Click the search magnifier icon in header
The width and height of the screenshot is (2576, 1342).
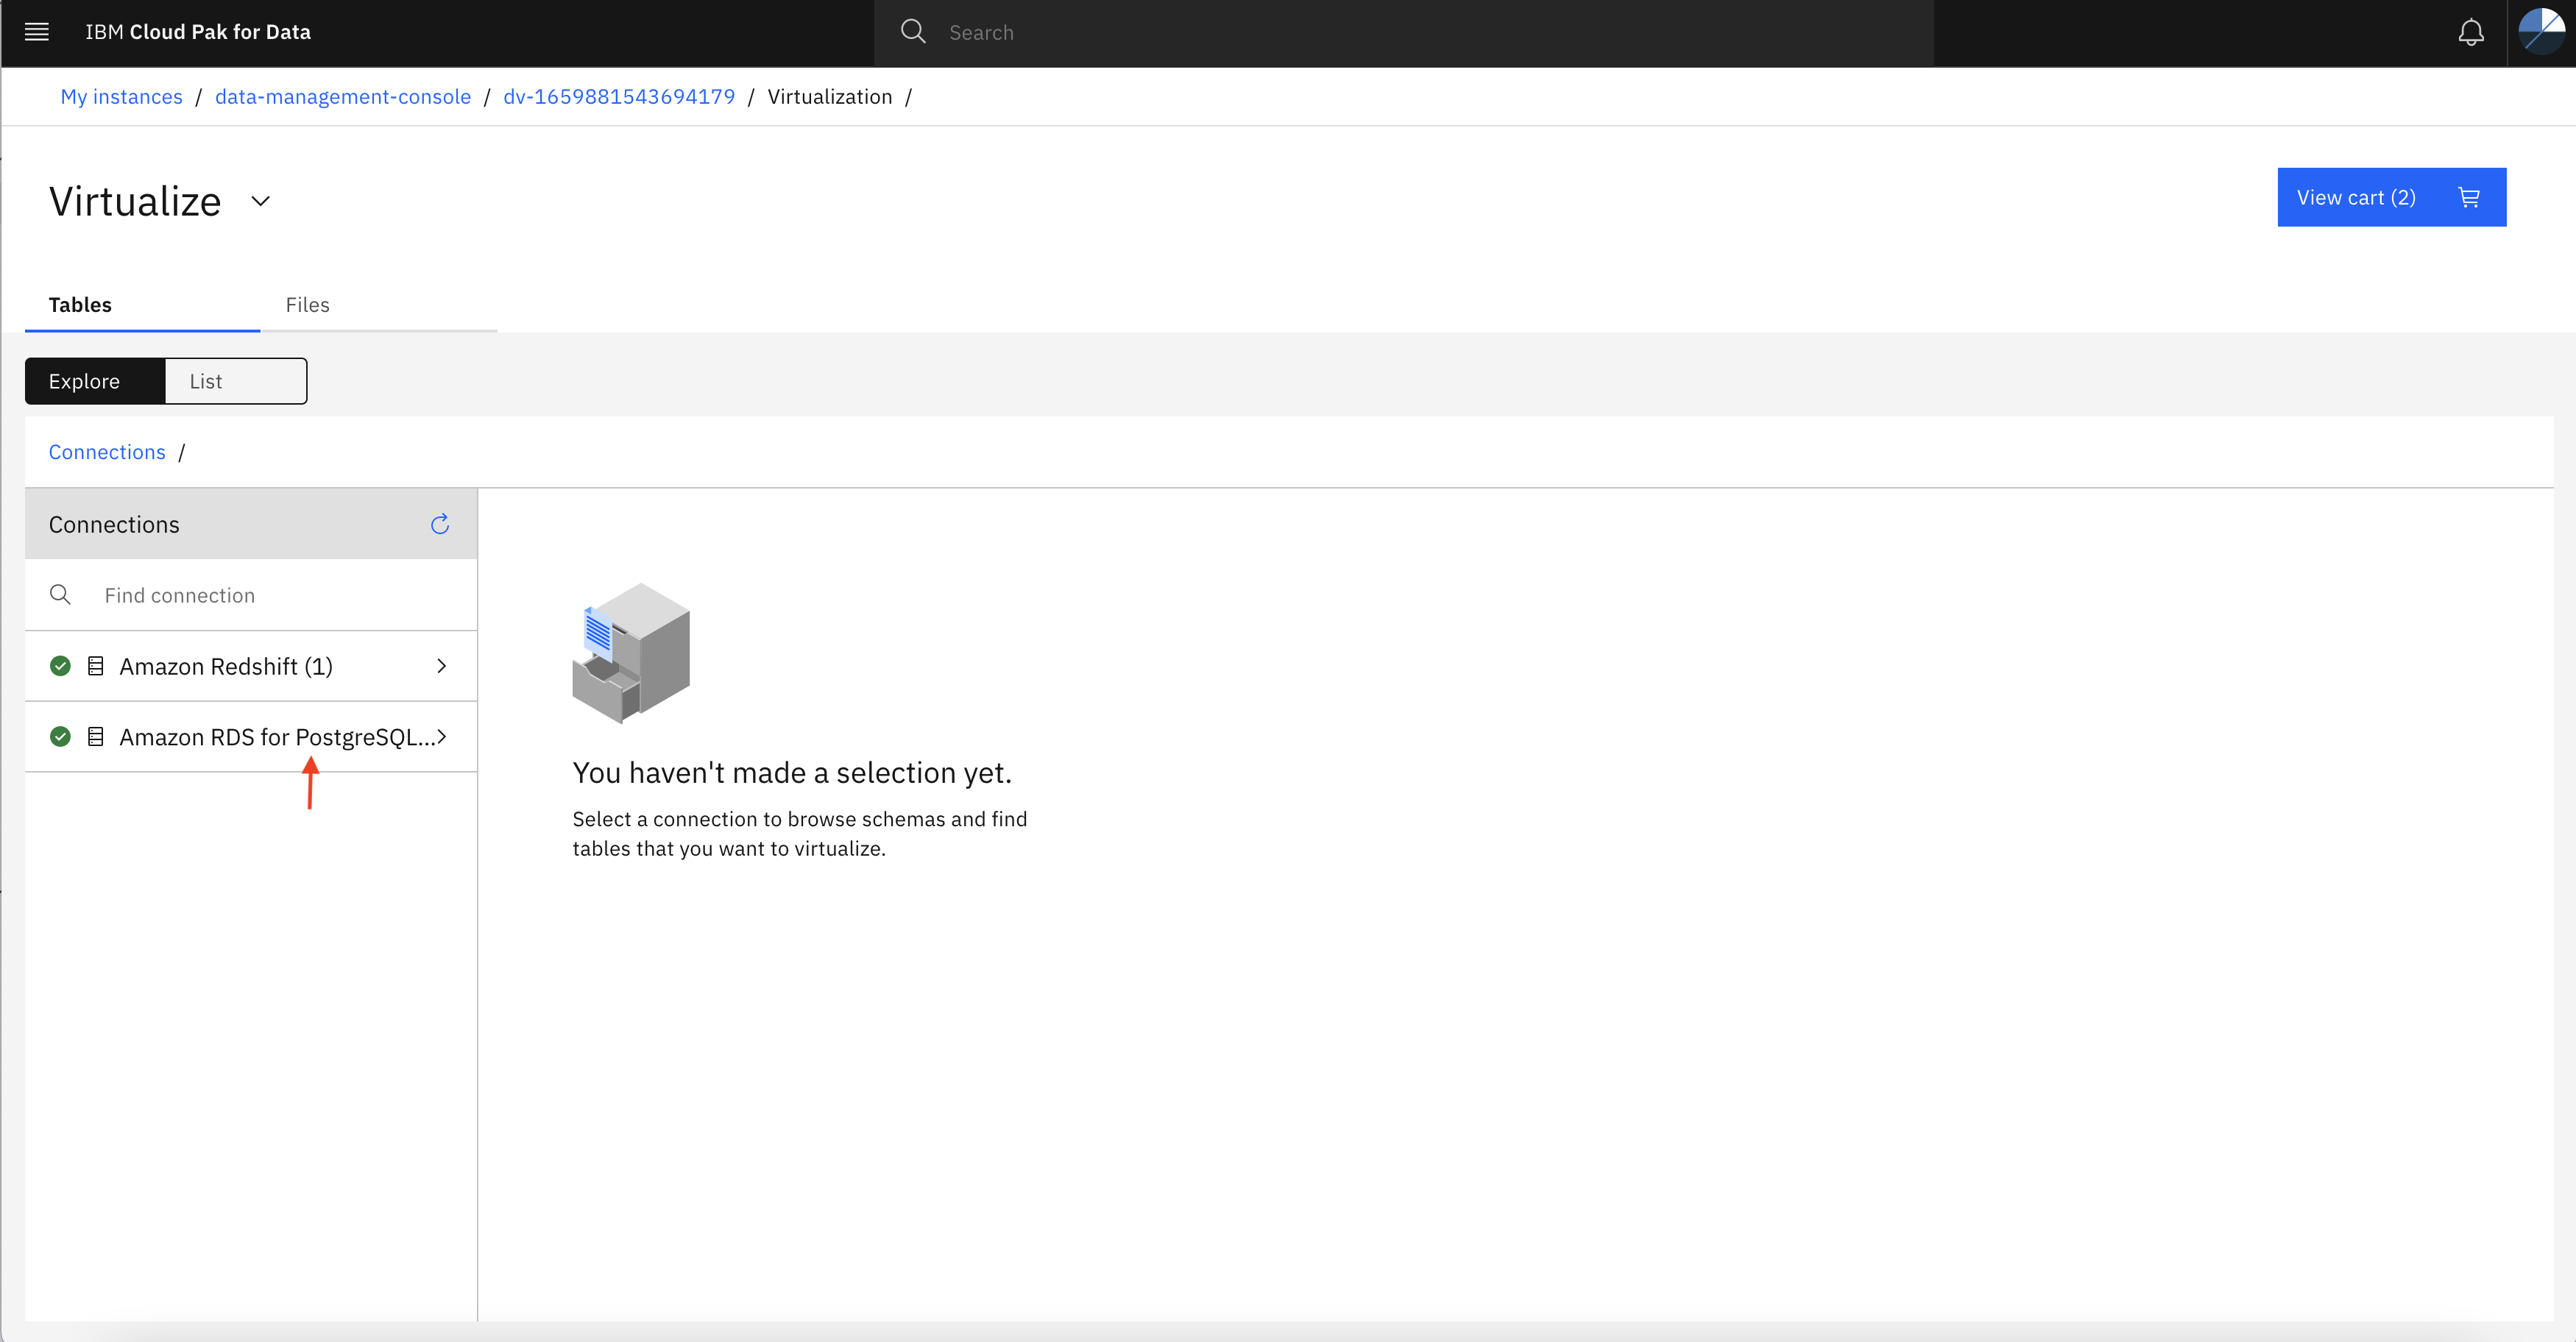click(x=913, y=32)
